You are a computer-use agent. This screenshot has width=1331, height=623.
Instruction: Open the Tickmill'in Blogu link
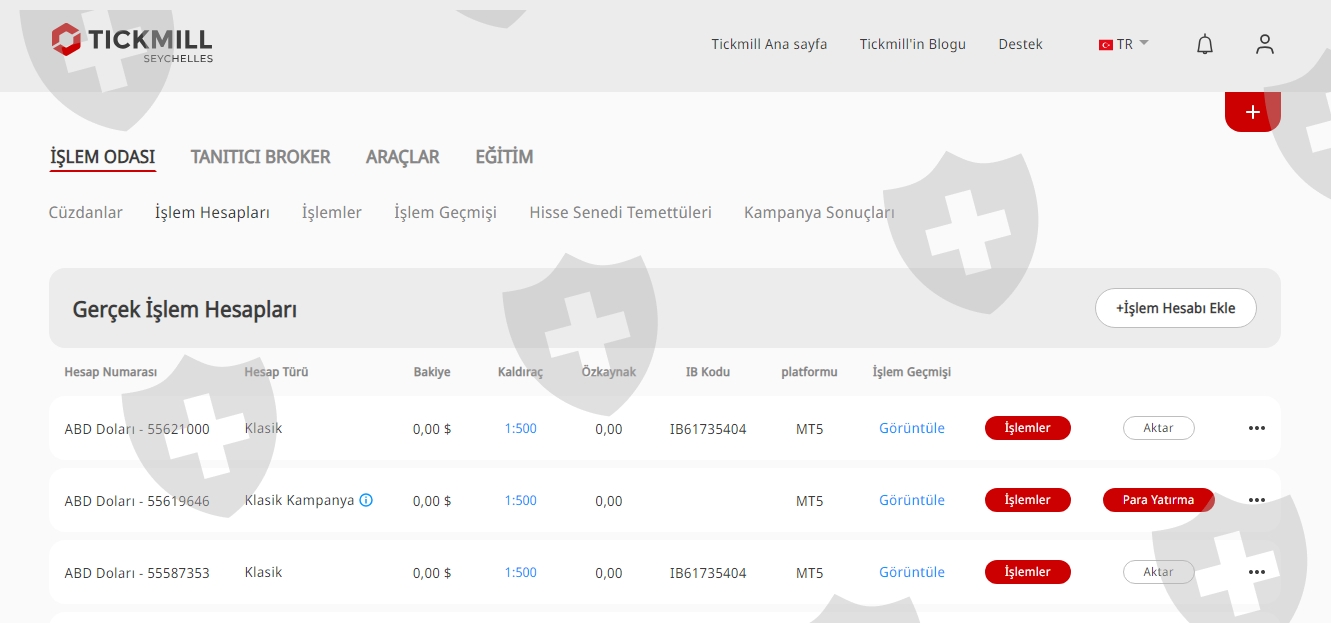[912, 44]
